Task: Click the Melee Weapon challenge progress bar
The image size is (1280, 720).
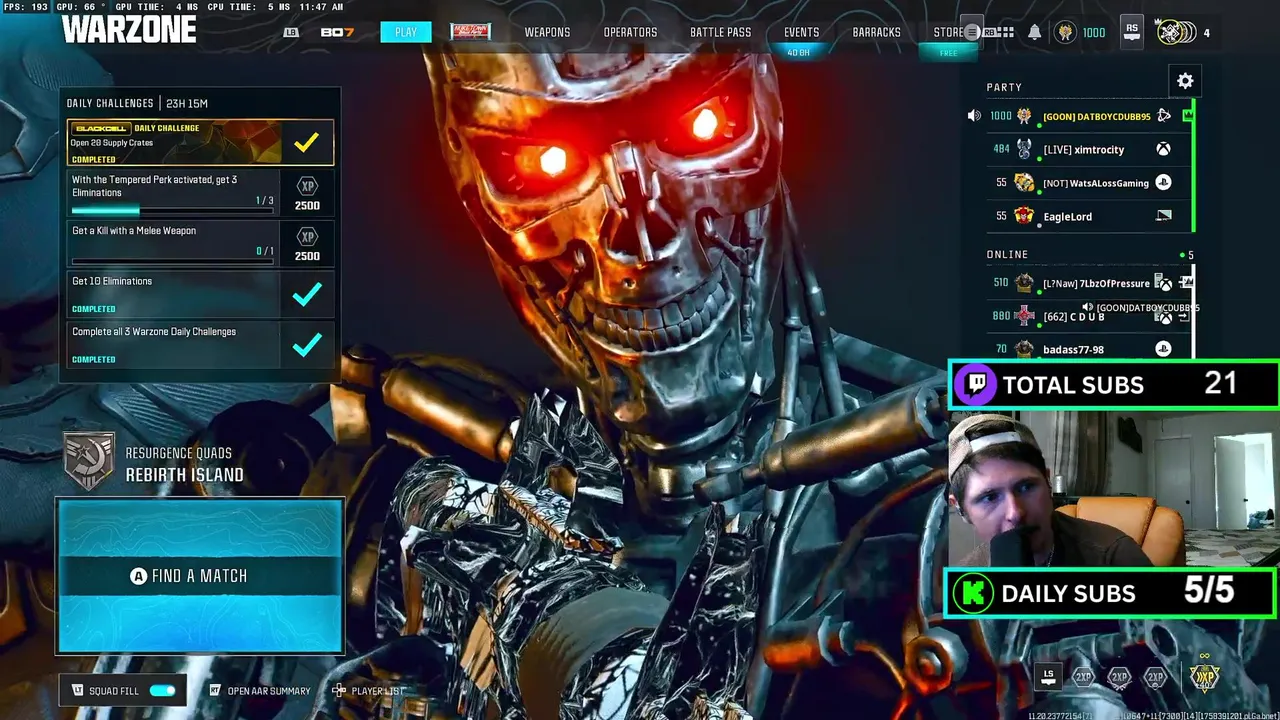Action: pos(172,261)
